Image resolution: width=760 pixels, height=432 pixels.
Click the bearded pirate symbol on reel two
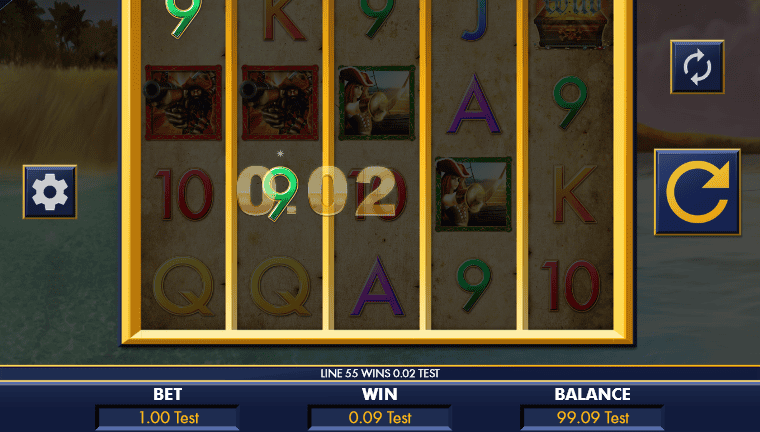[x=280, y=103]
